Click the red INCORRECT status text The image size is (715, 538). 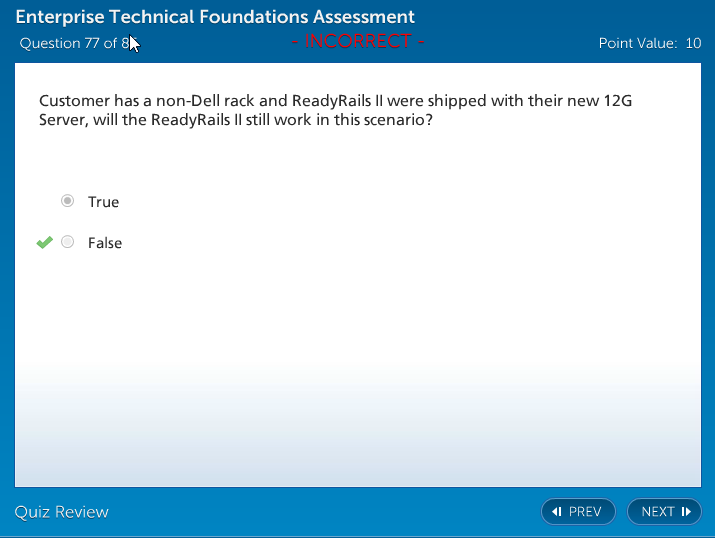(x=357, y=41)
